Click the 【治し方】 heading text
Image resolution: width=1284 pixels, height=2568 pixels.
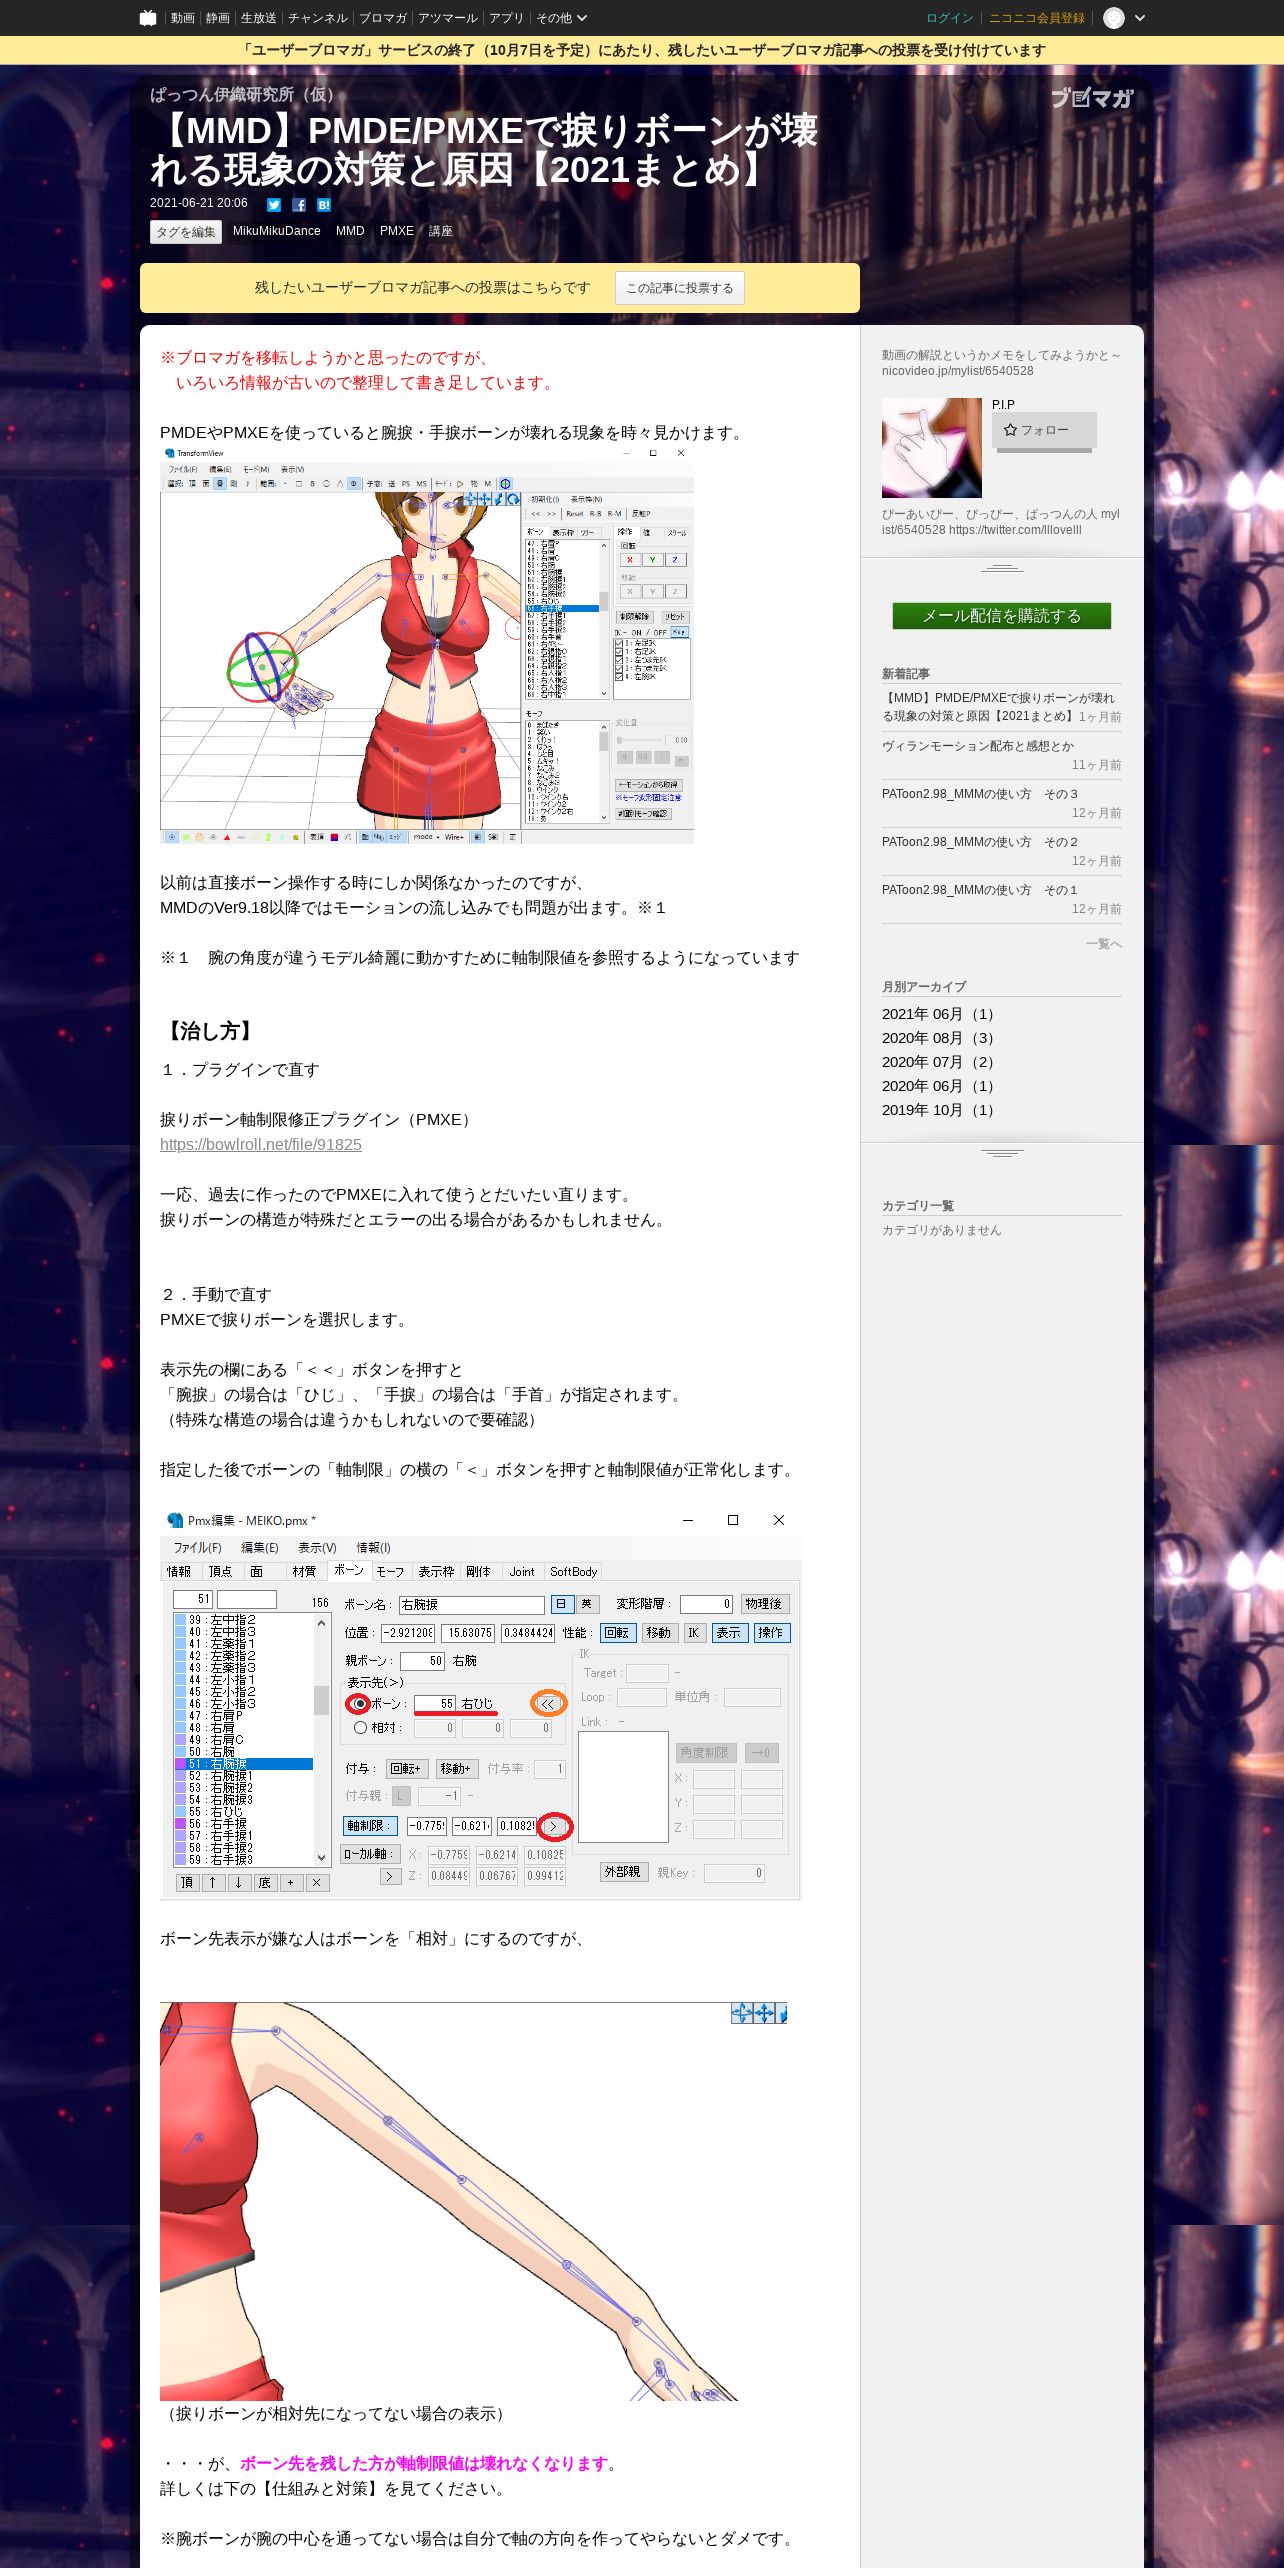tap(210, 1031)
